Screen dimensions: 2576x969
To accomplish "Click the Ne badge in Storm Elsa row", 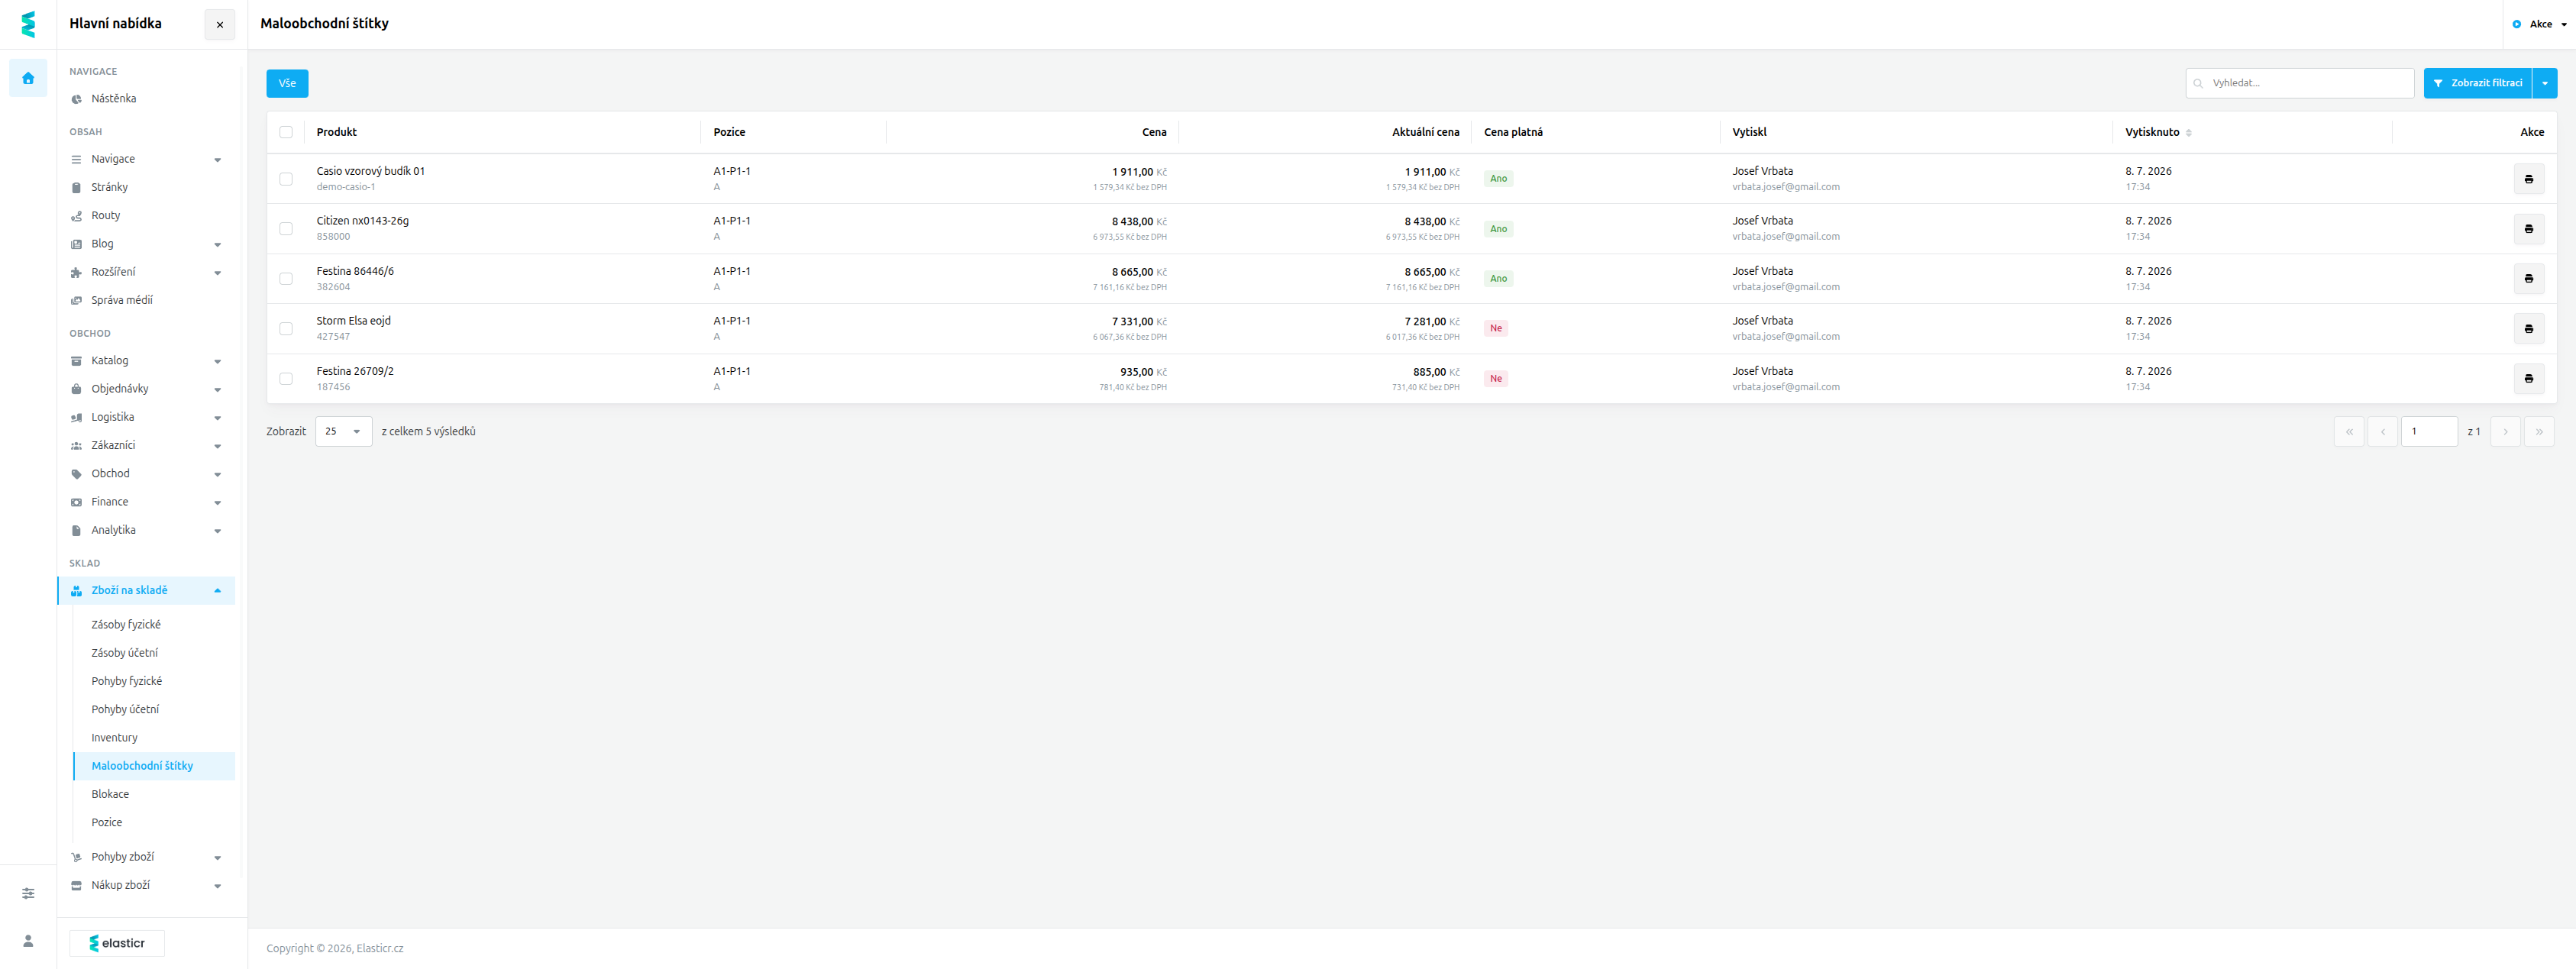I will pos(1496,329).
